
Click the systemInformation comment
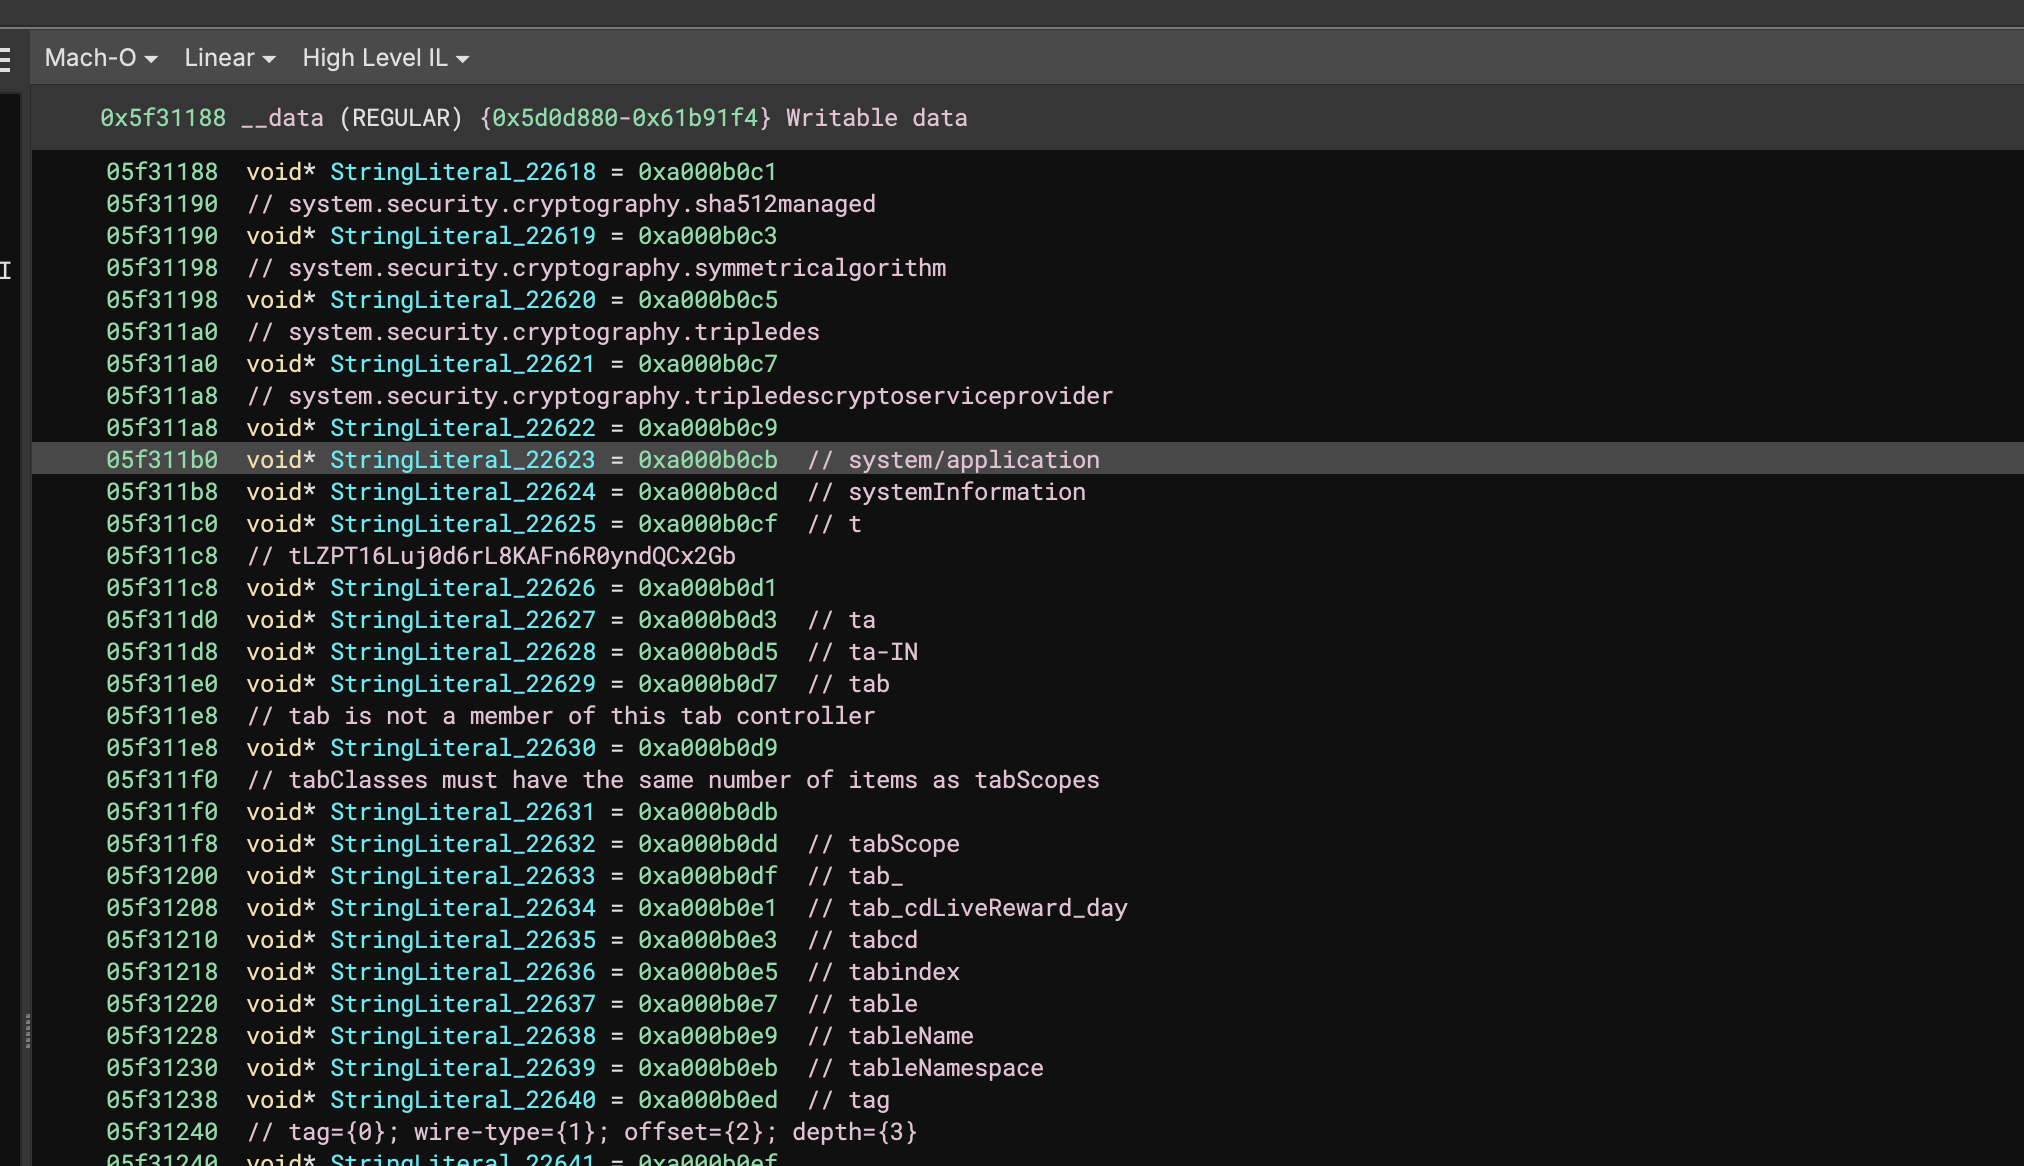[947, 492]
